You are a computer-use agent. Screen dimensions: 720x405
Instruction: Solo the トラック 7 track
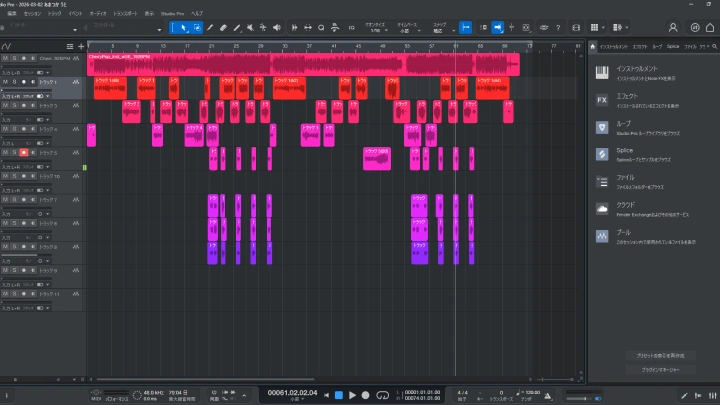pos(15,200)
